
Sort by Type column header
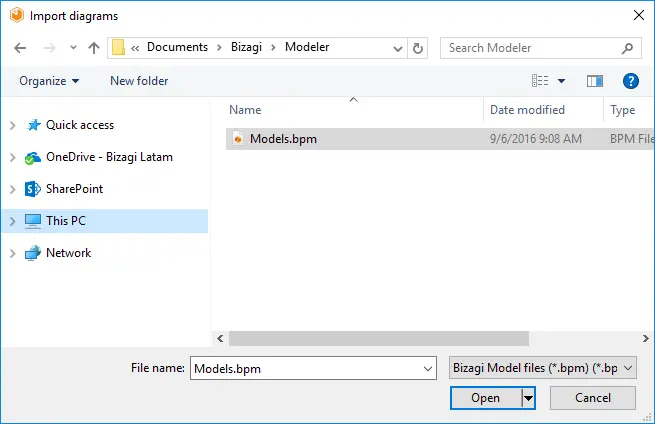[x=622, y=110]
